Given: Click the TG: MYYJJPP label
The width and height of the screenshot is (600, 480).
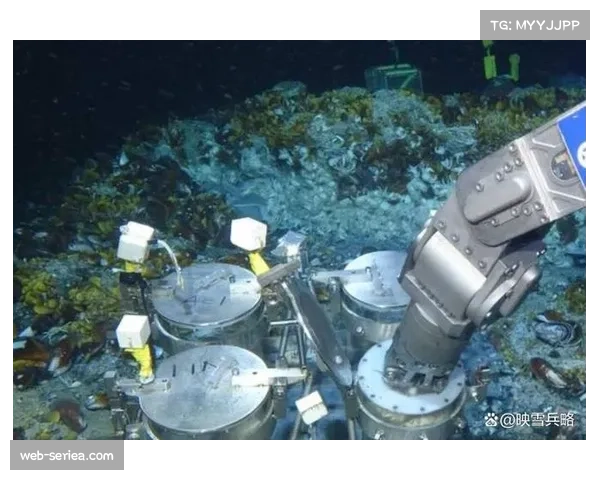Looking at the screenshot, I should (x=535, y=24).
